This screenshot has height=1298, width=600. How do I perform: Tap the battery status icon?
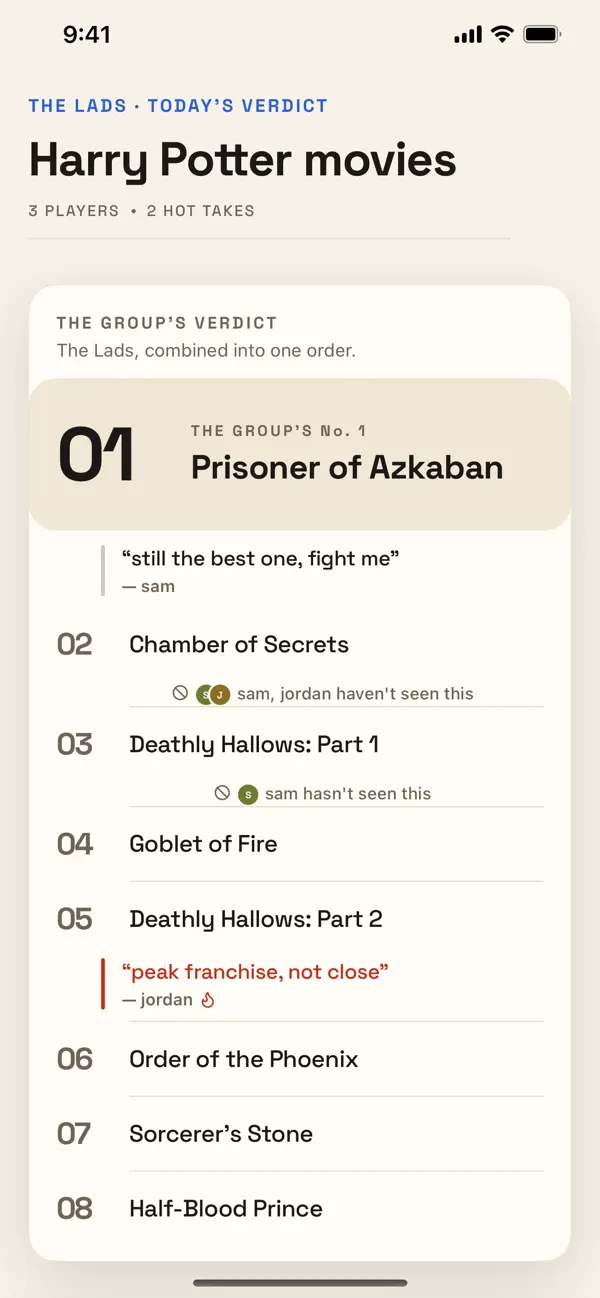tap(542, 35)
